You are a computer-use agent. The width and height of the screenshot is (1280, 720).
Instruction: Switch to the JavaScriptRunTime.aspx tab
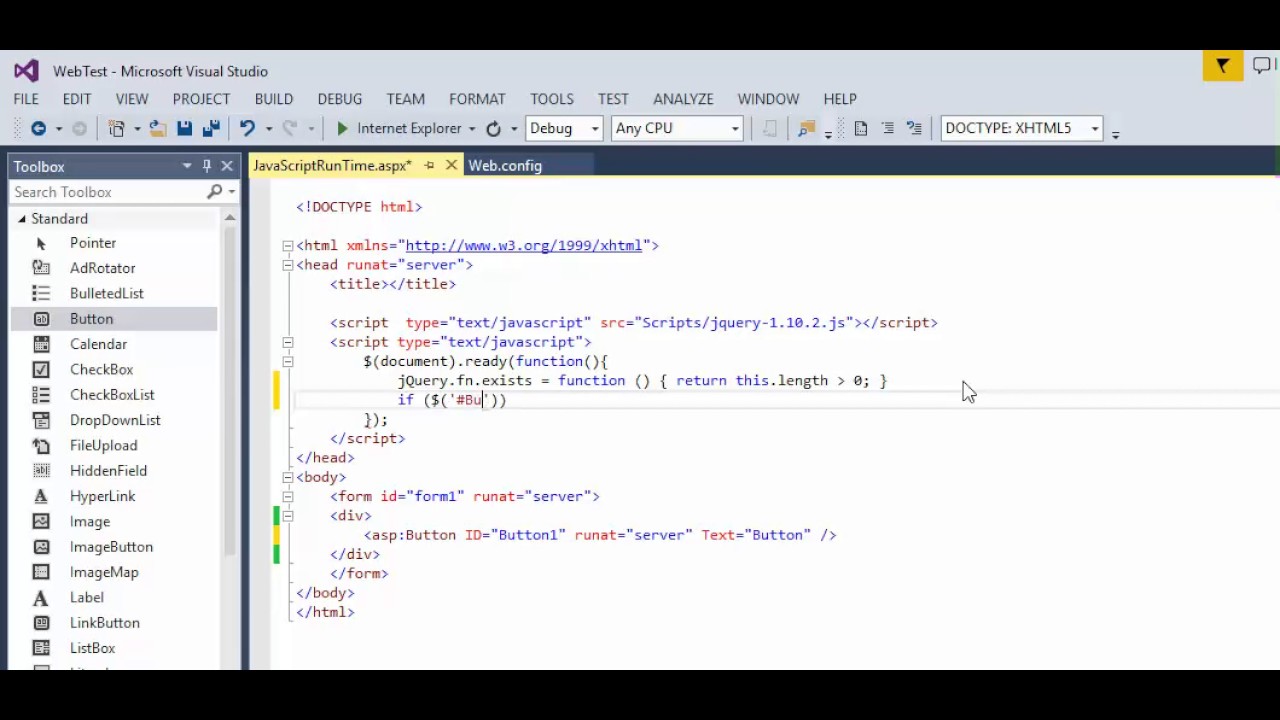(332, 166)
